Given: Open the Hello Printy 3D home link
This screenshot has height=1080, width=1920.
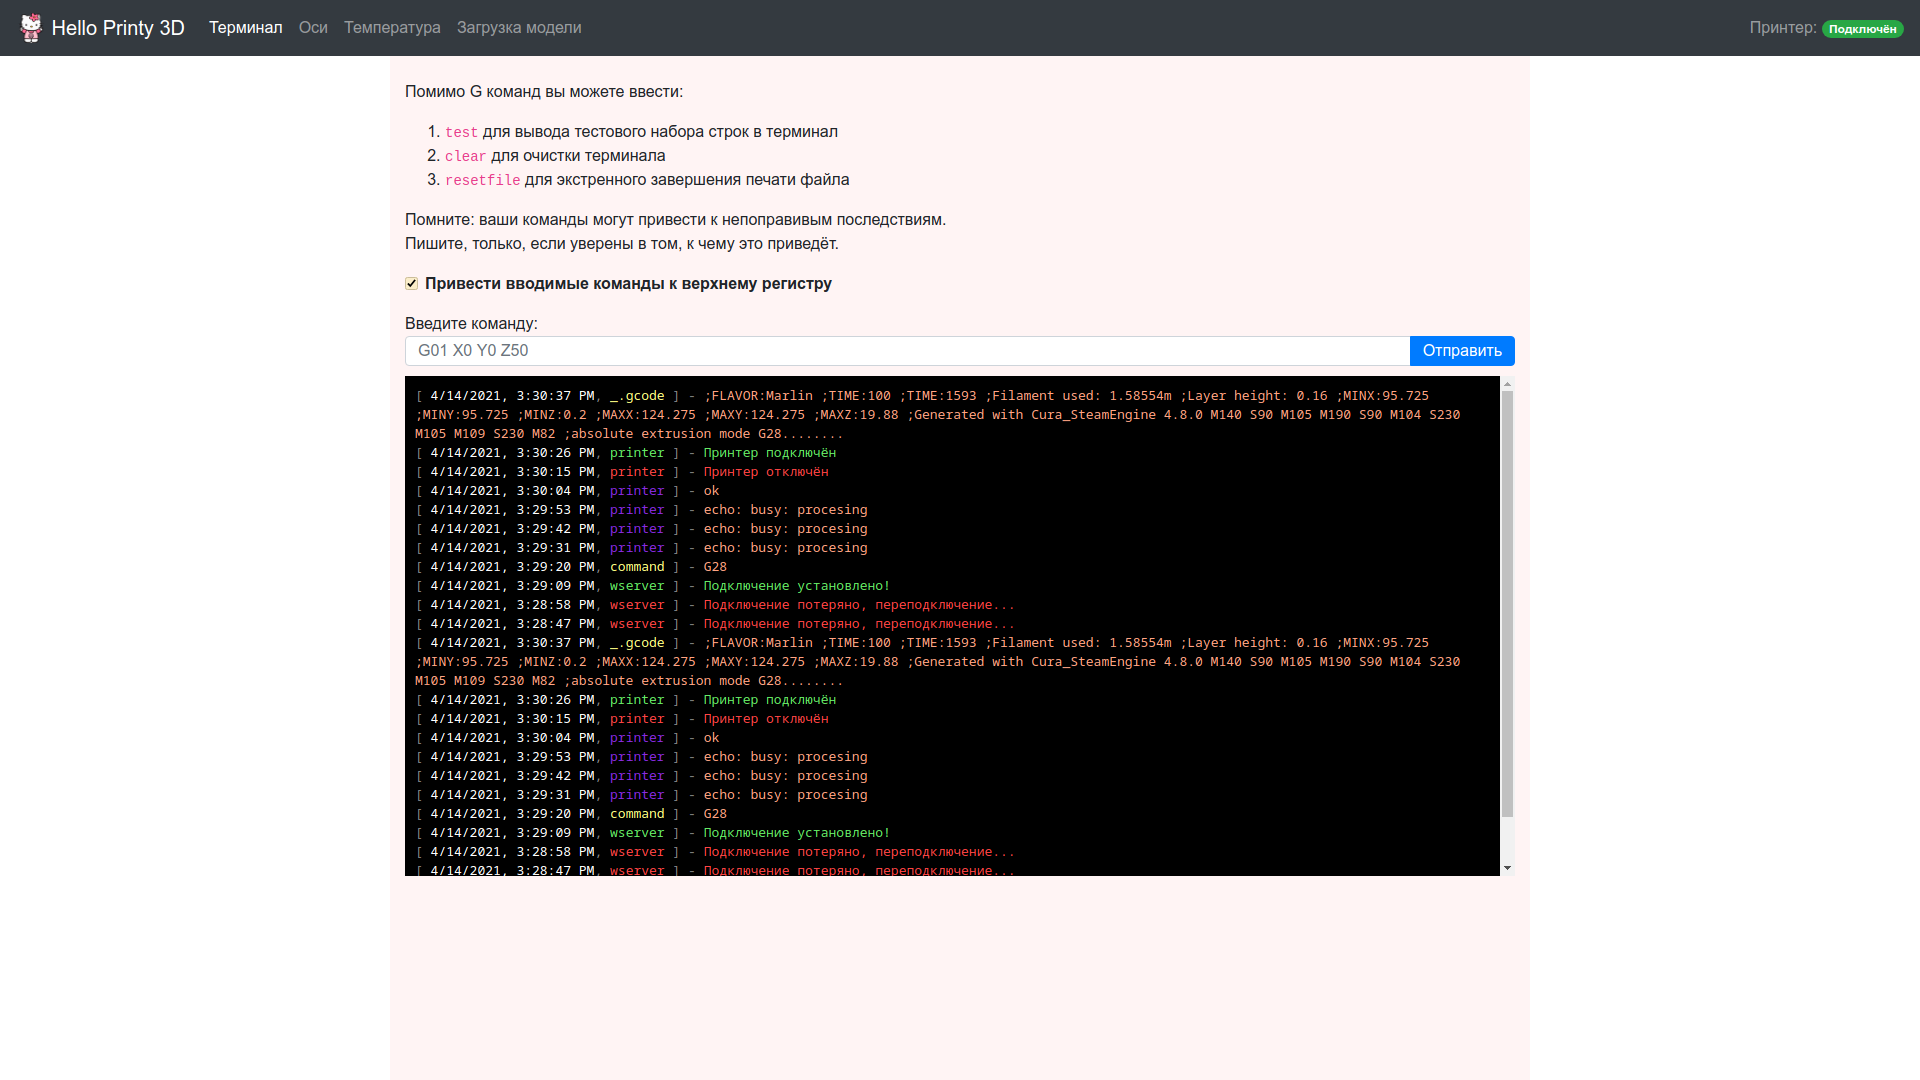Looking at the screenshot, I should [x=117, y=28].
